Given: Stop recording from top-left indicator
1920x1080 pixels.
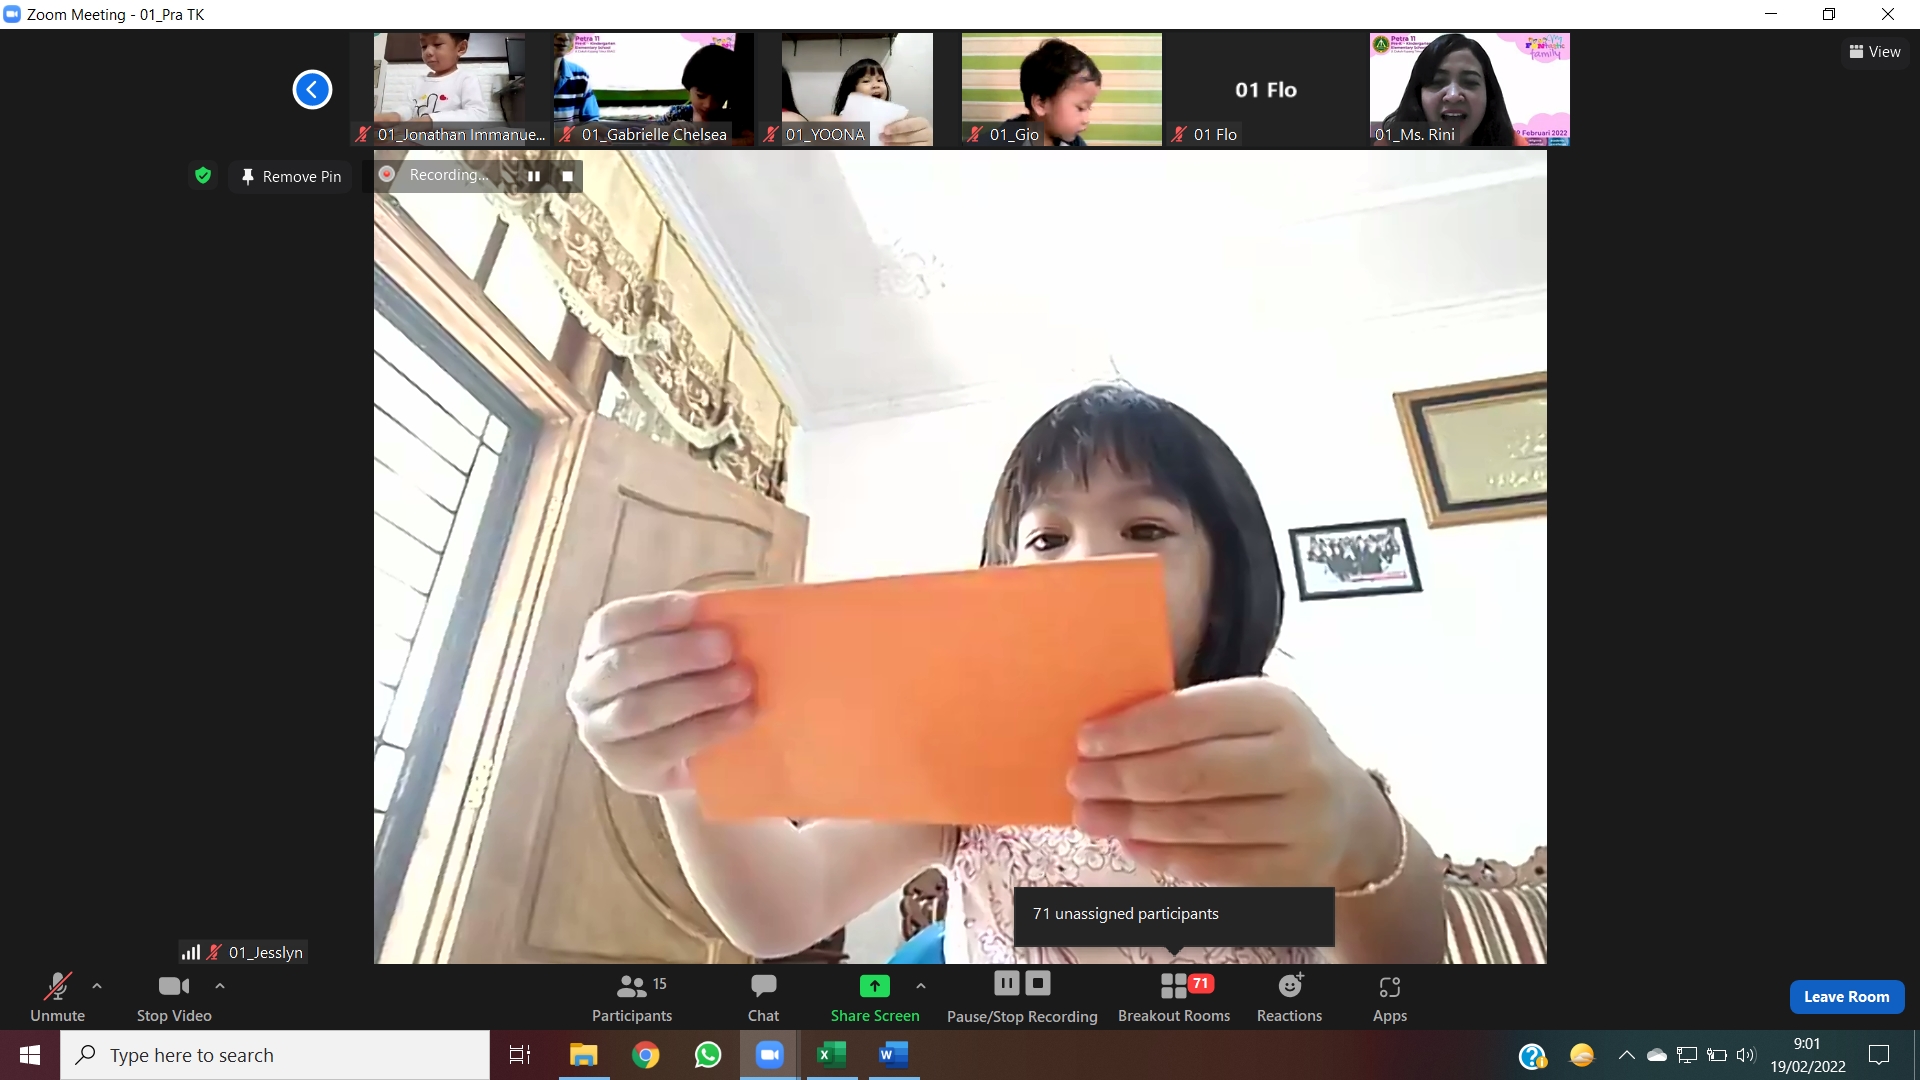Looking at the screenshot, I should [x=567, y=176].
